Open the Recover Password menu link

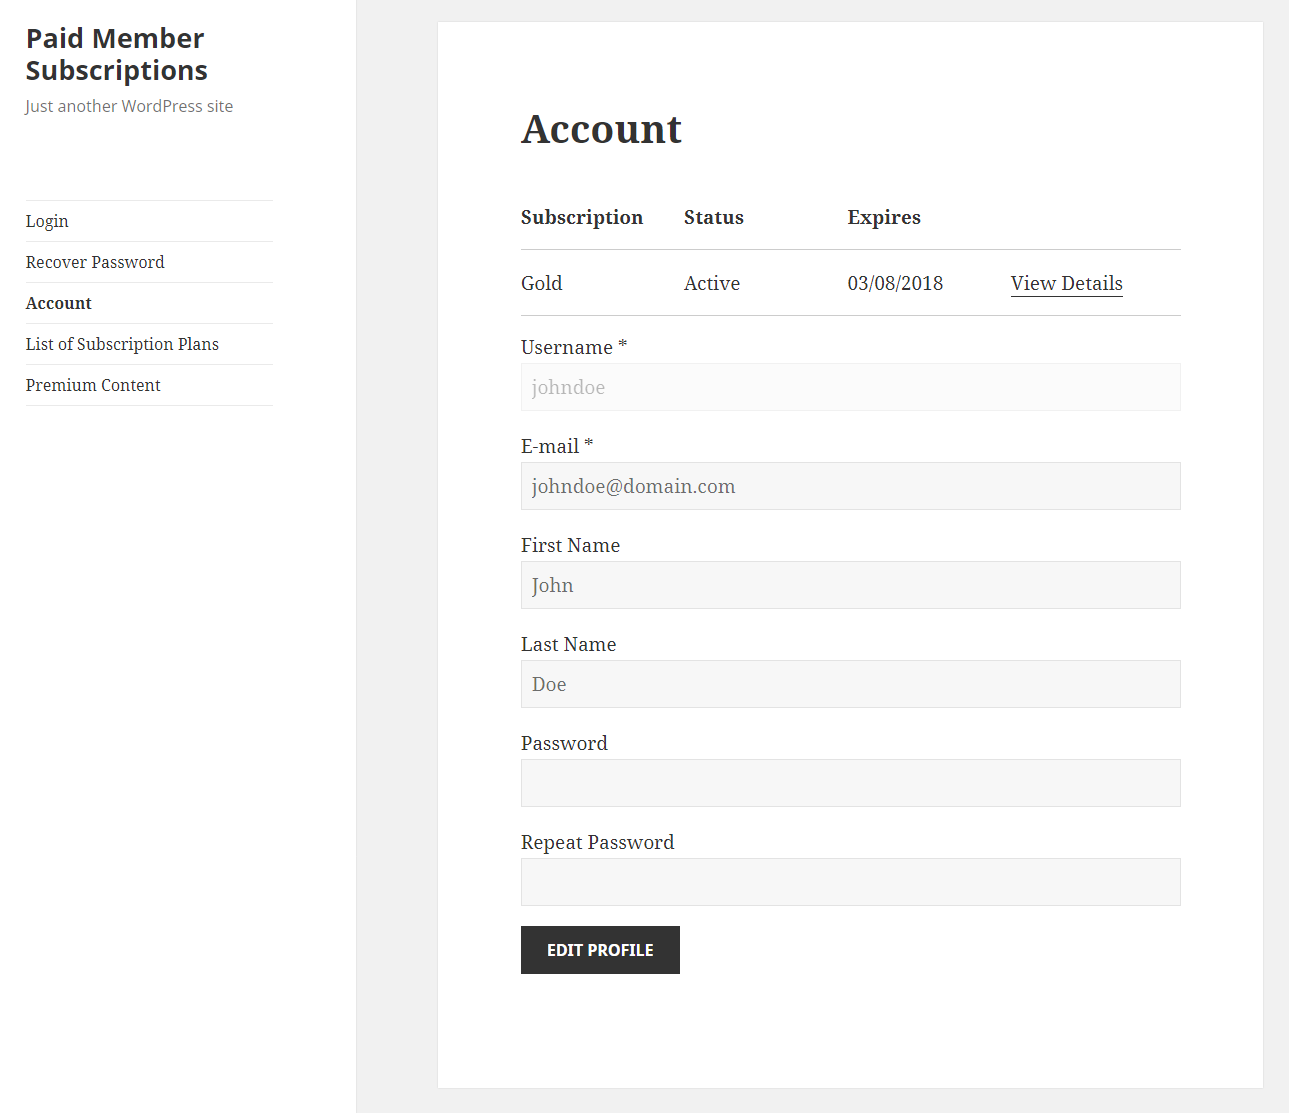pos(95,262)
